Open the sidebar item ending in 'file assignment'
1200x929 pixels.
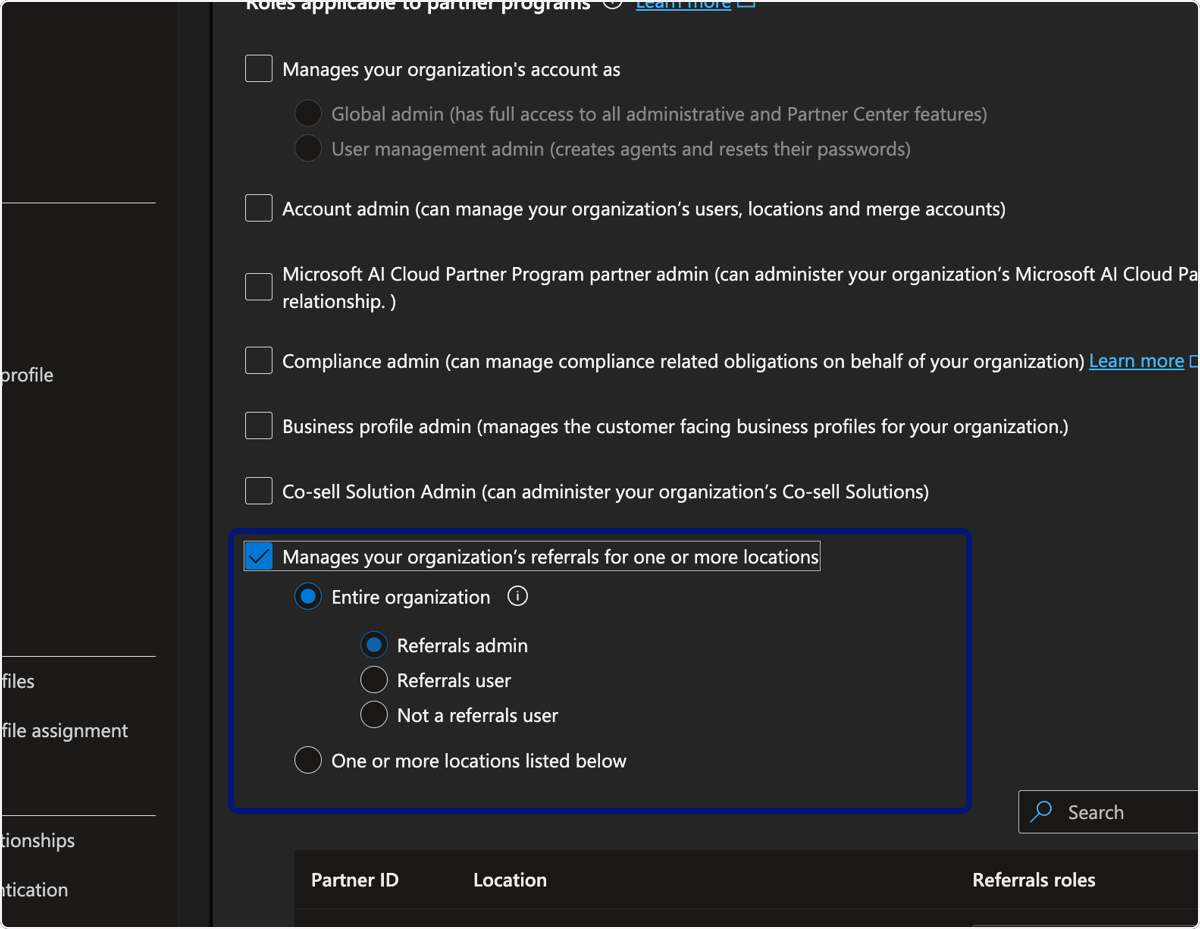65,731
